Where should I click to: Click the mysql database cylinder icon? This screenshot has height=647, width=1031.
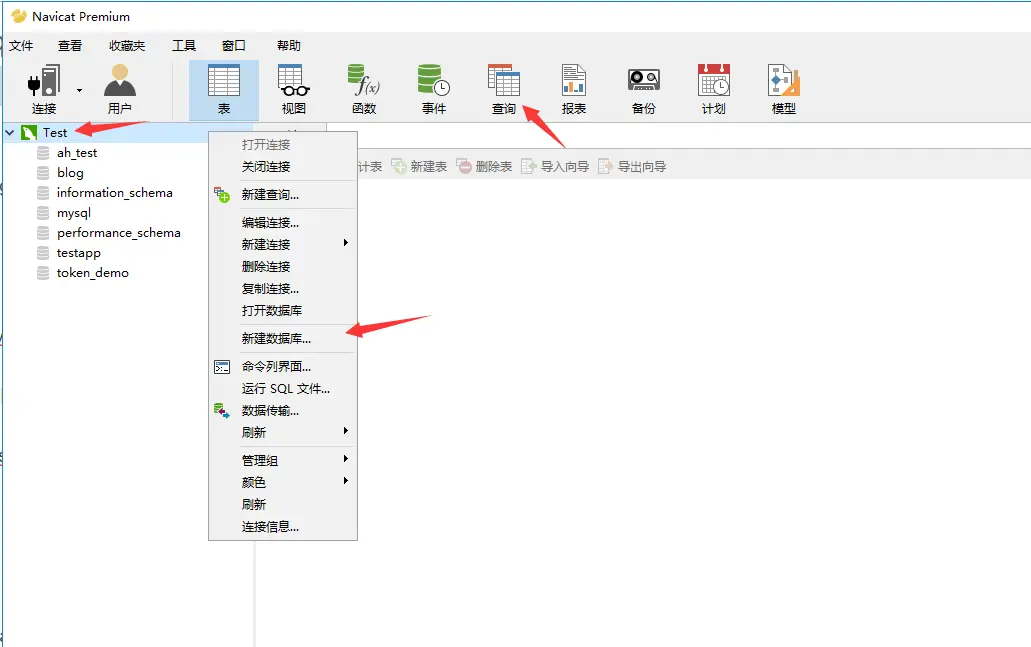point(43,213)
